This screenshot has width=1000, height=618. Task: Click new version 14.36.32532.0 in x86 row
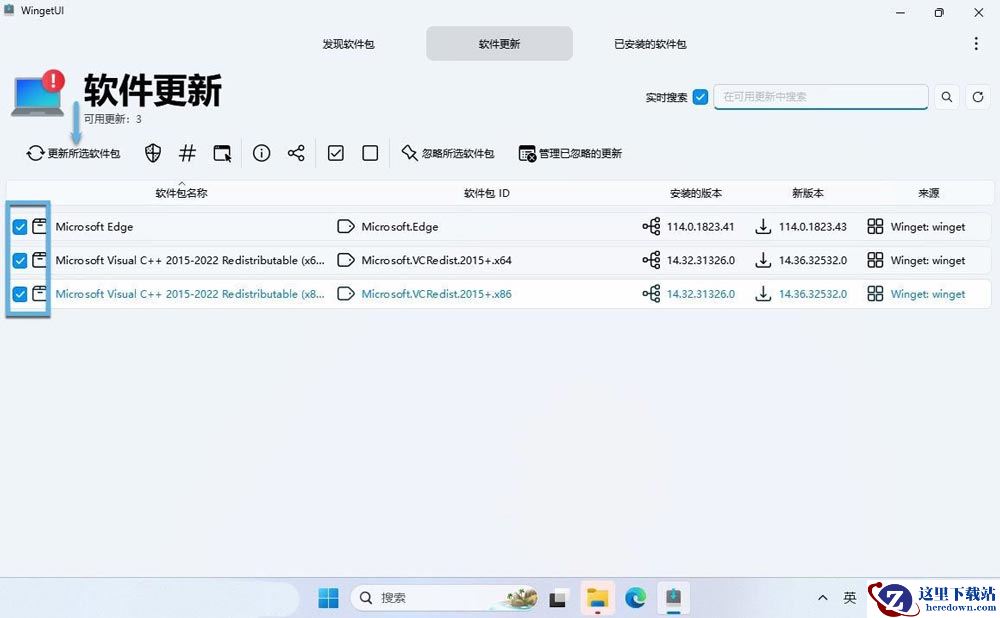[813, 294]
